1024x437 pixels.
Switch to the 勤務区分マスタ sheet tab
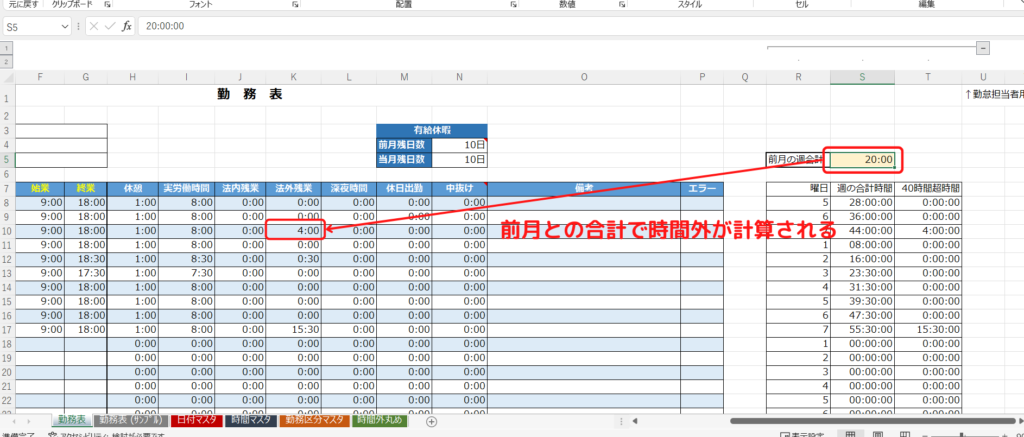(315, 420)
